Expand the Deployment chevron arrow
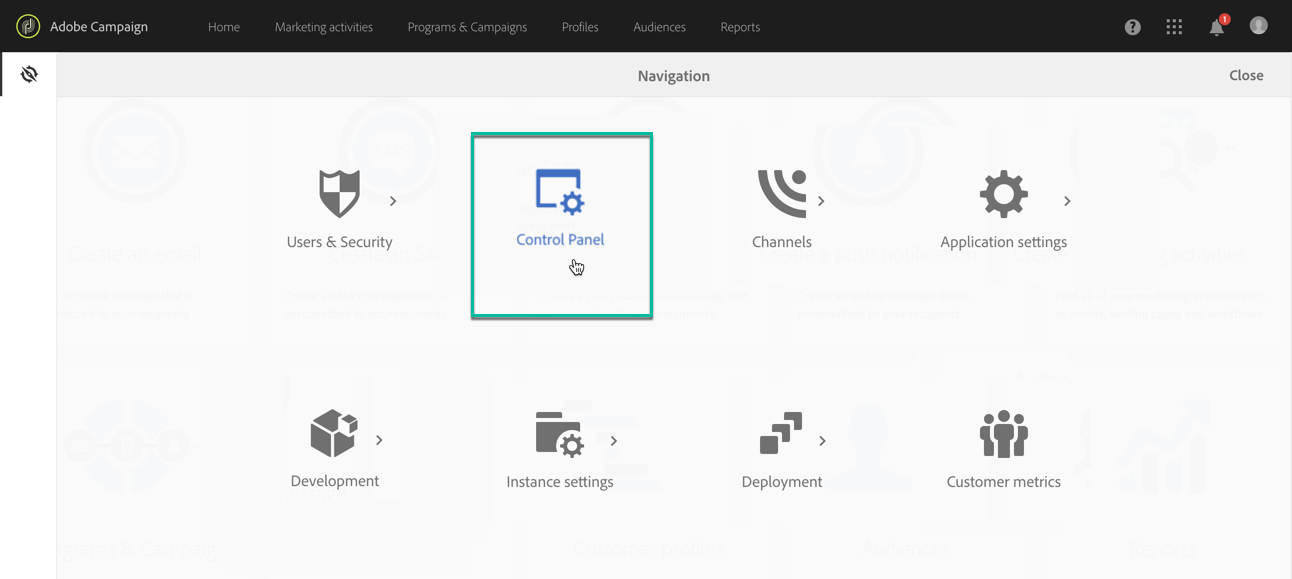The width and height of the screenshot is (1292, 579). (x=822, y=441)
